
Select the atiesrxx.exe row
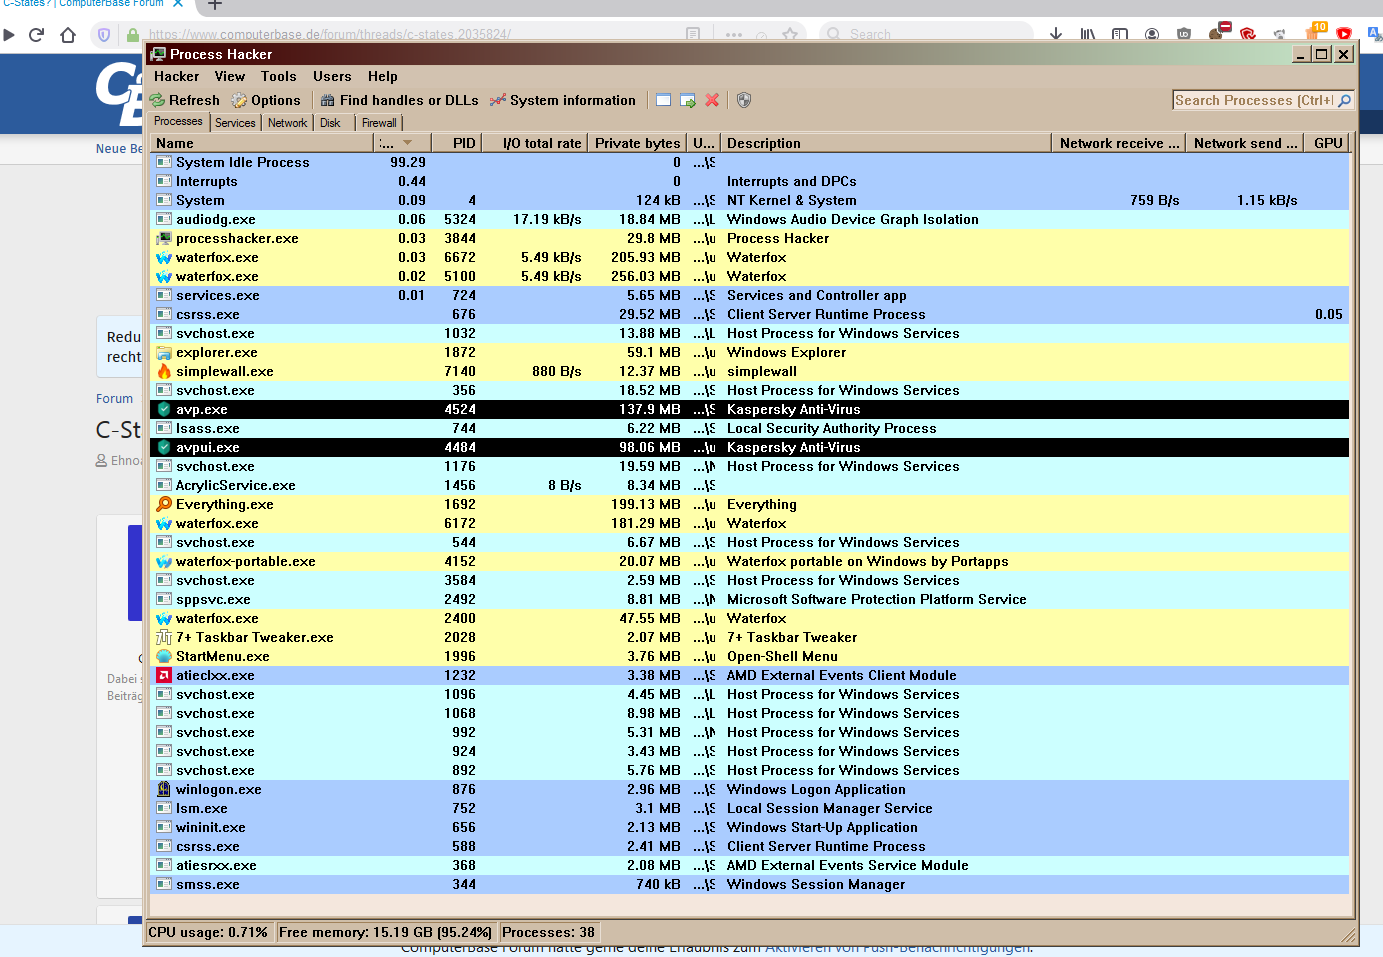749,865
